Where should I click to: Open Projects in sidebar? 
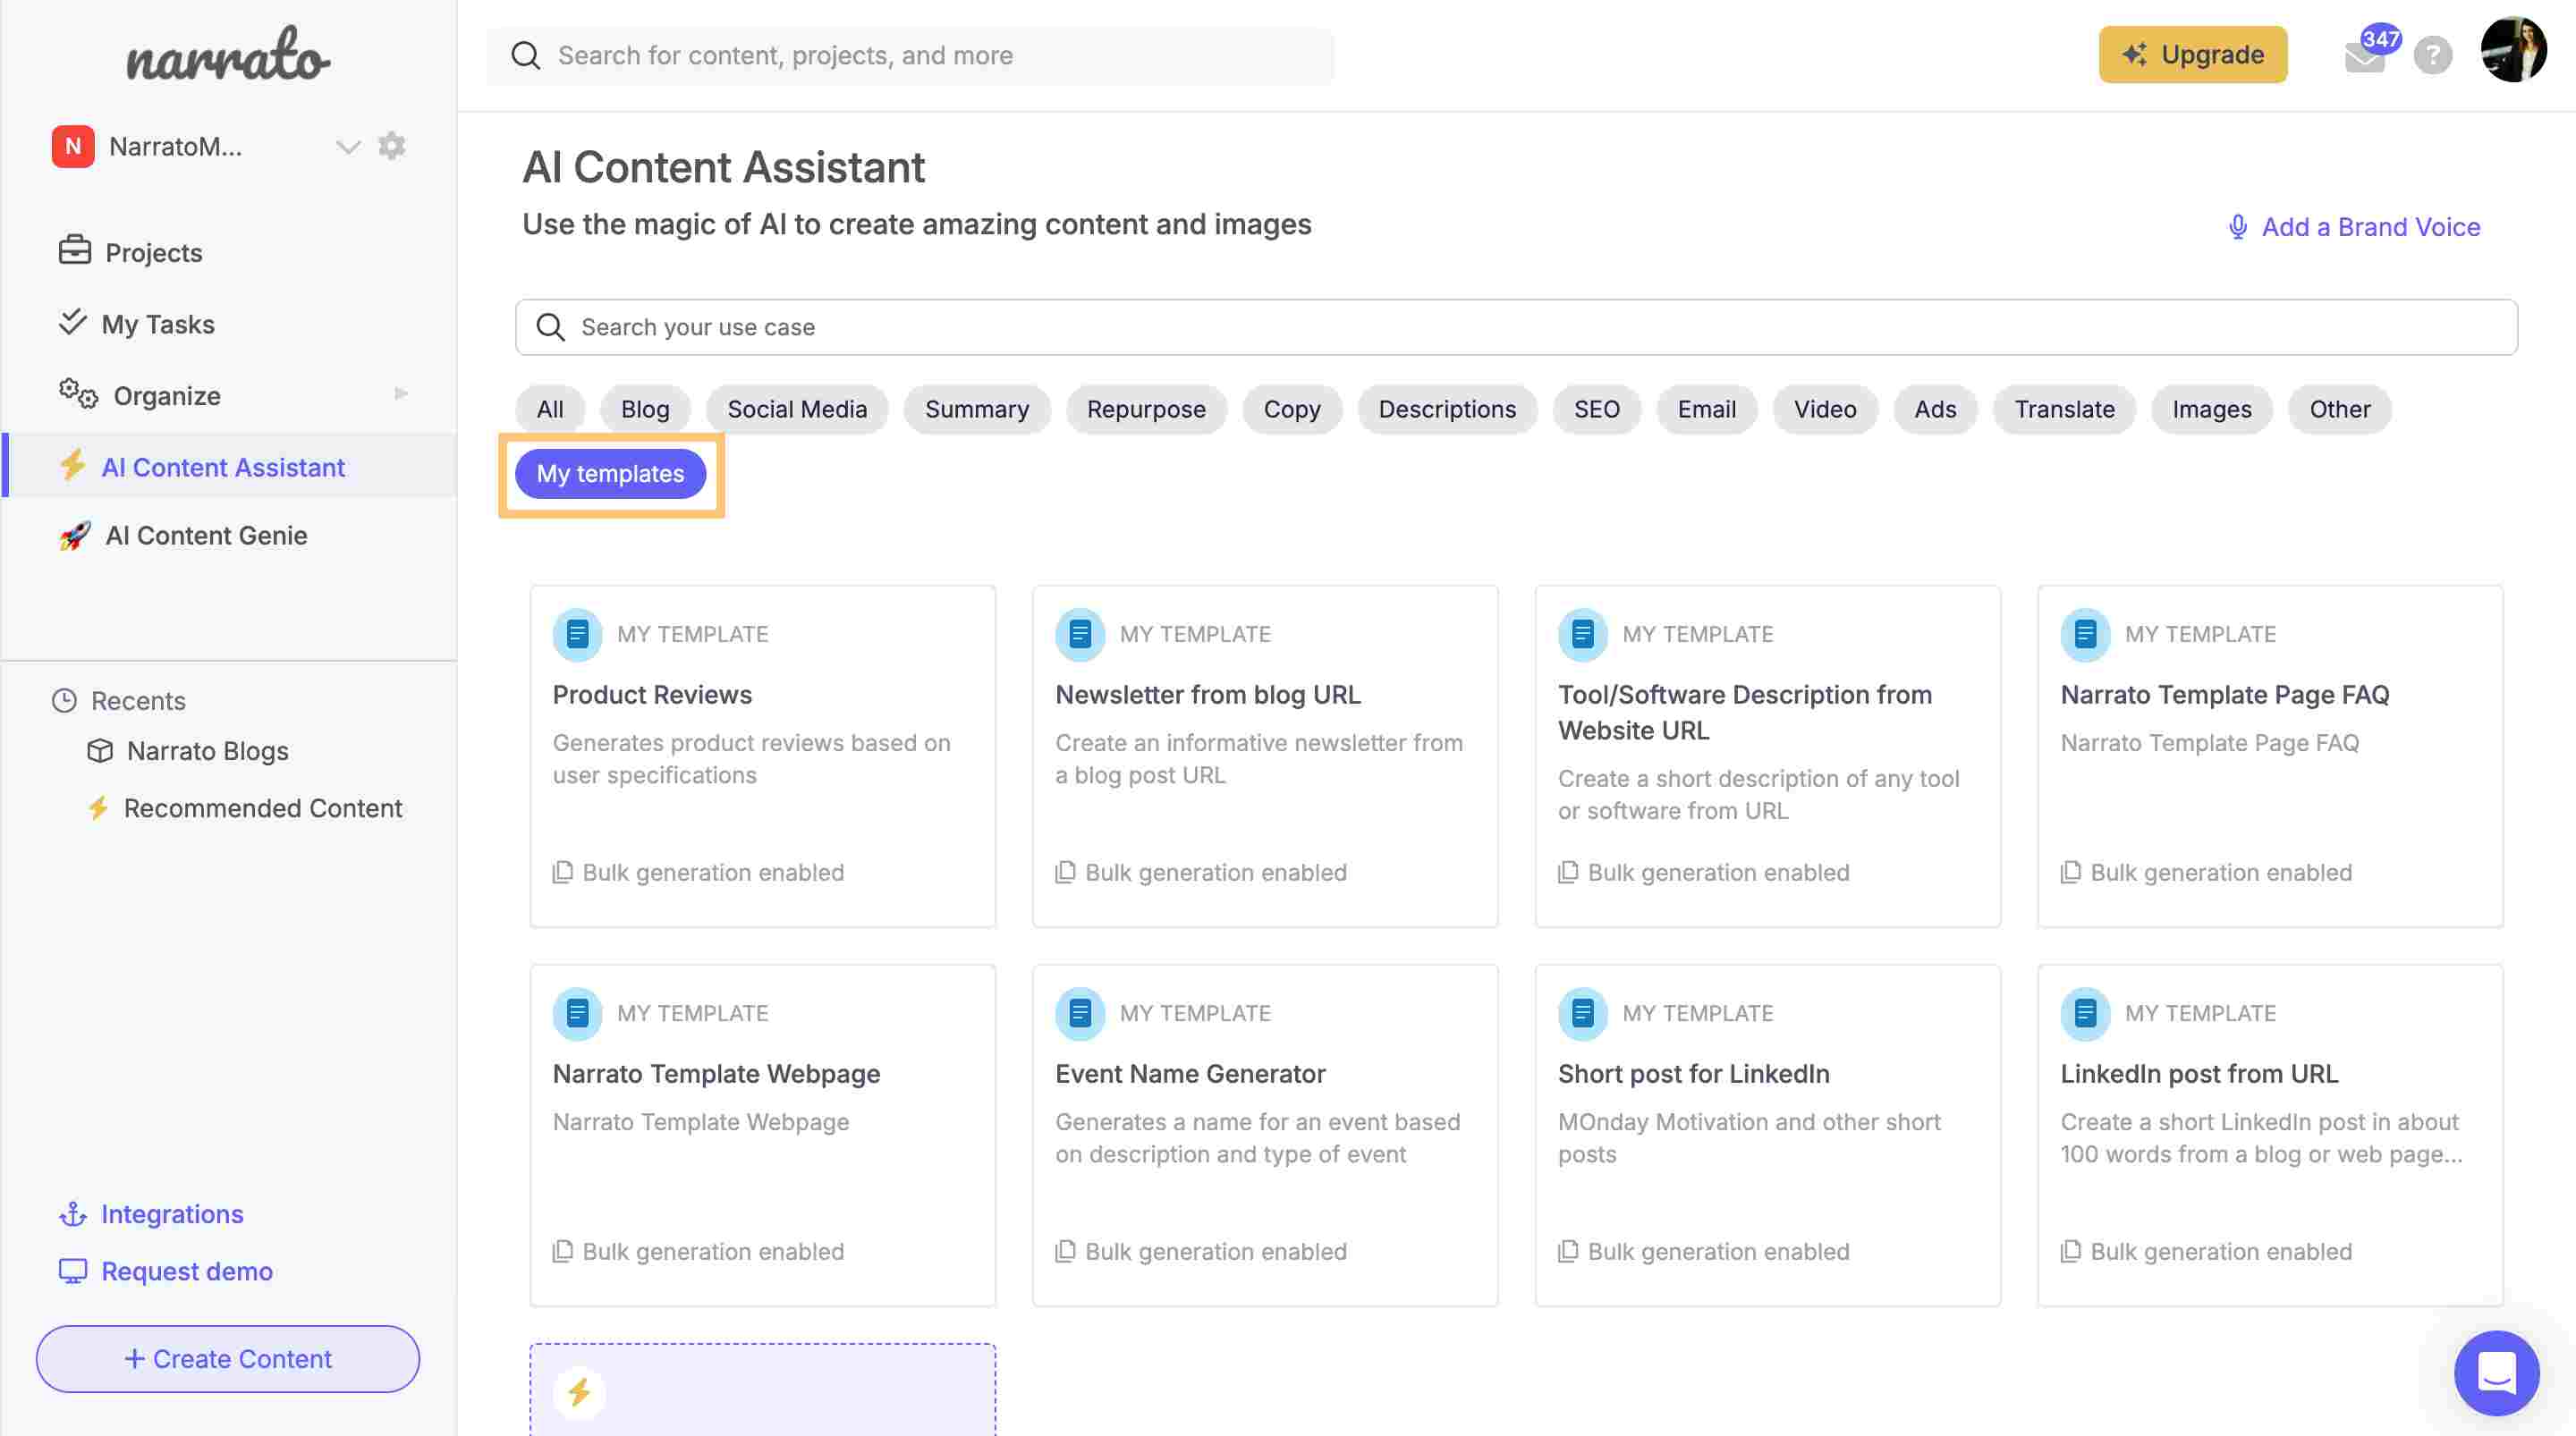(154, 252)
